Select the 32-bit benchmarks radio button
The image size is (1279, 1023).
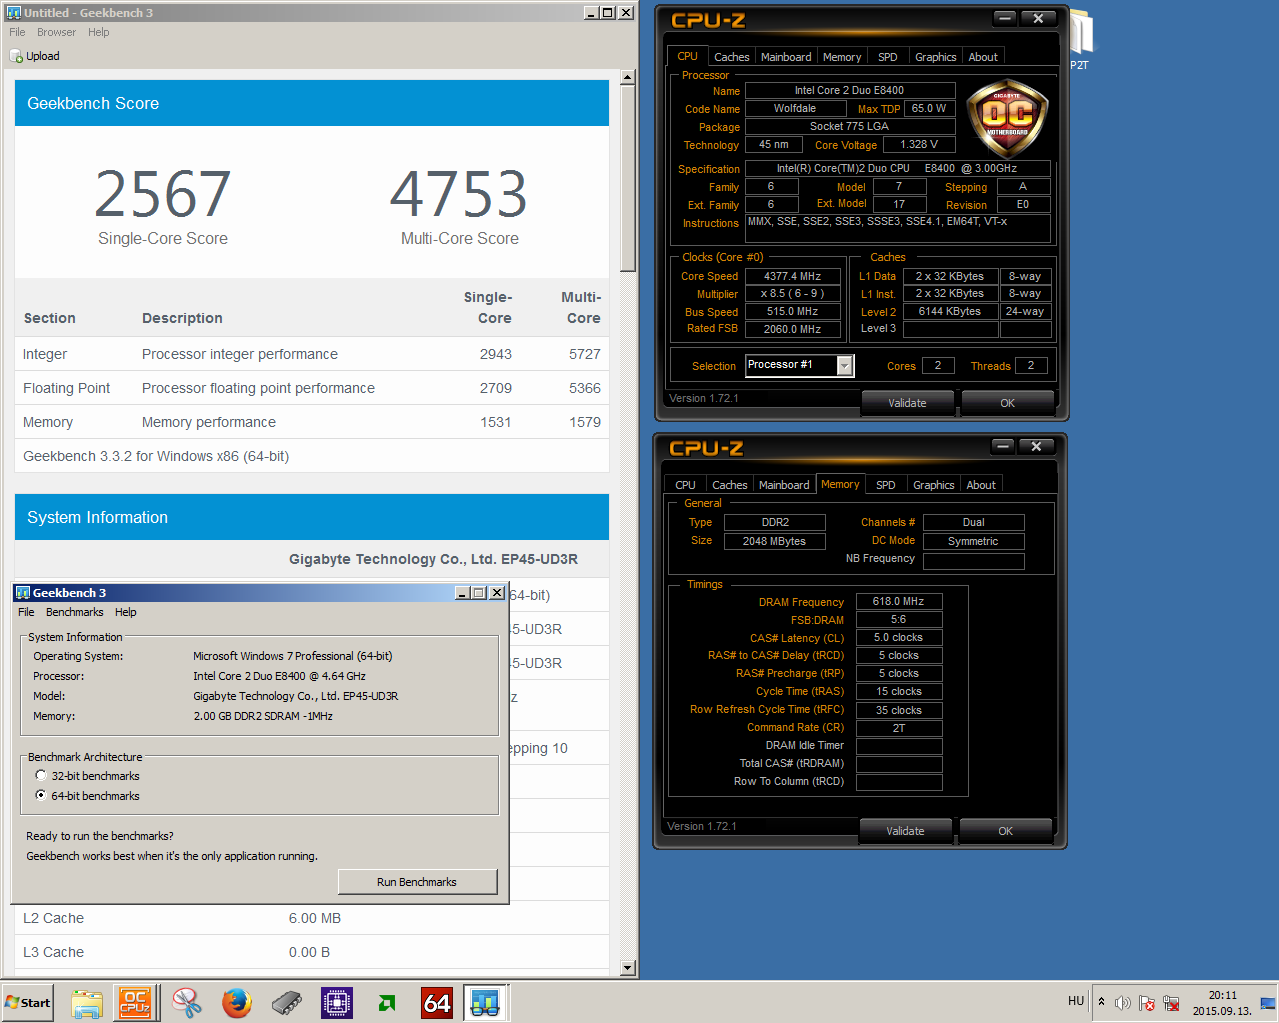coord(40,775)
